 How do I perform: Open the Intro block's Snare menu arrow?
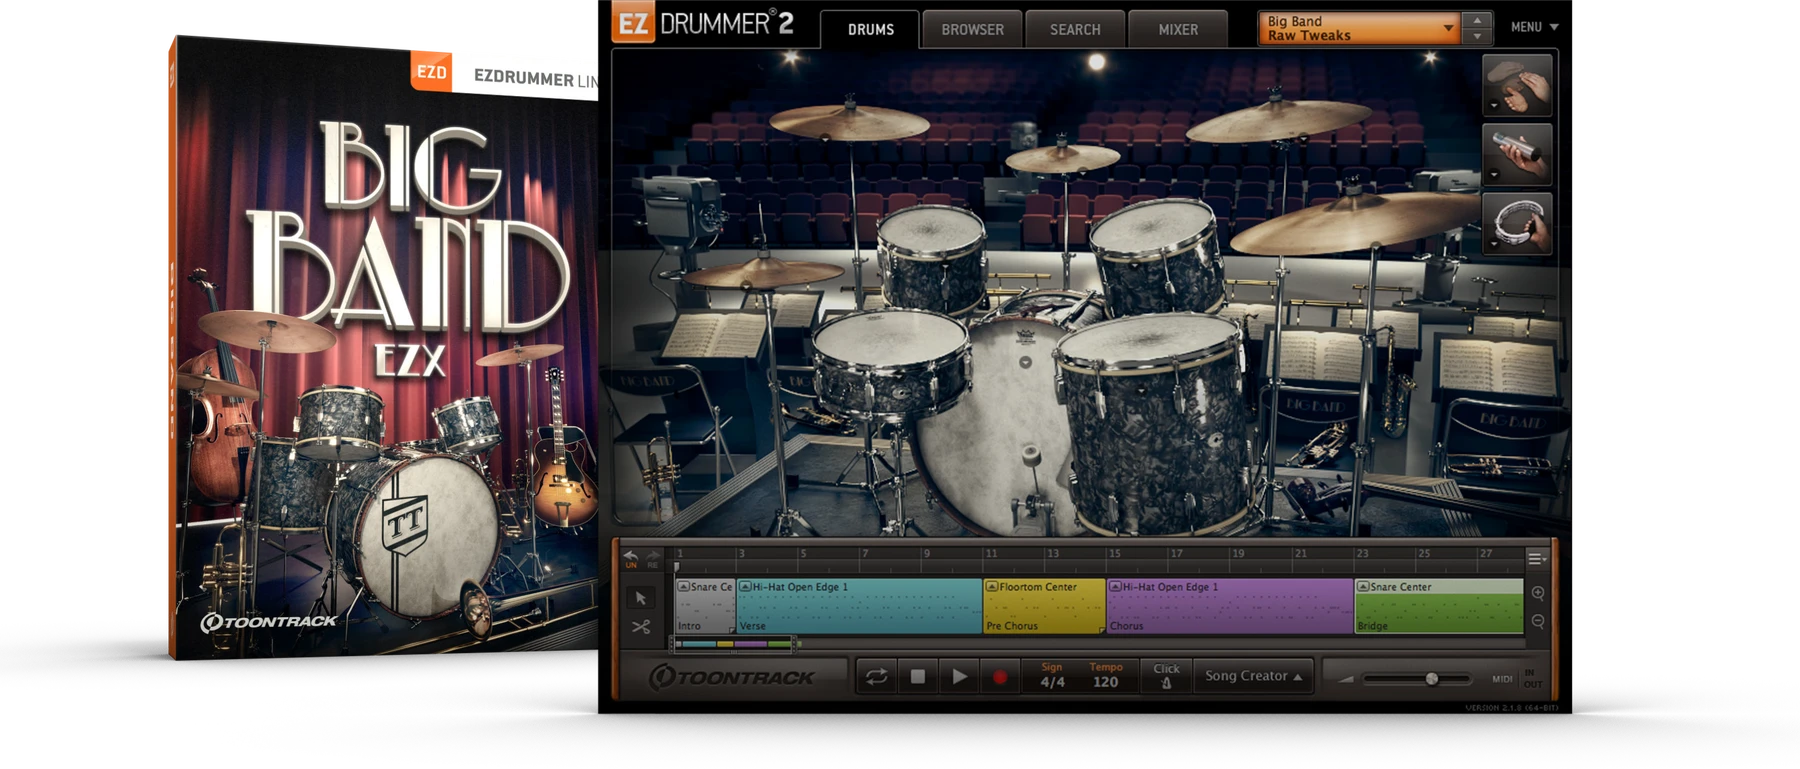click(684, 587)
